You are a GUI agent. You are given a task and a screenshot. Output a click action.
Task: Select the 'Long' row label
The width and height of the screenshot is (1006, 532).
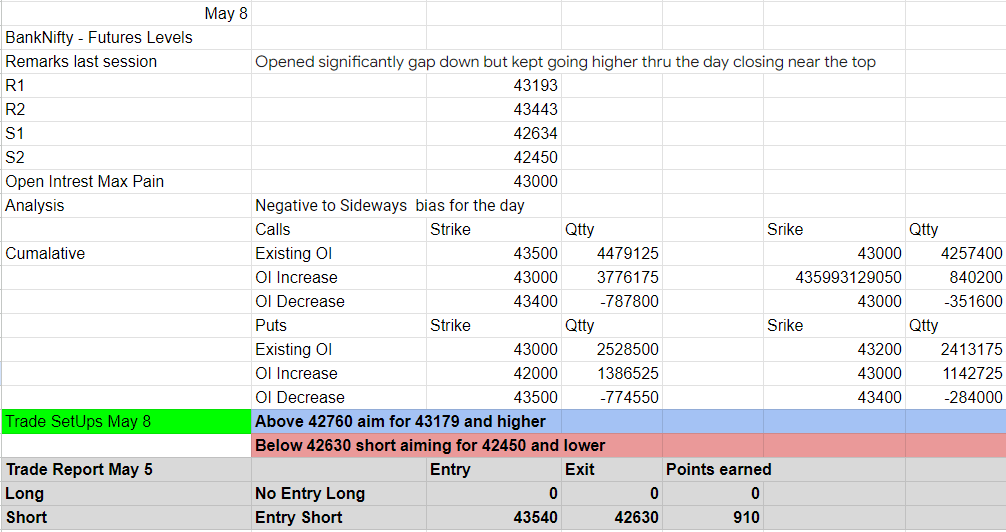tap(126, 494)
